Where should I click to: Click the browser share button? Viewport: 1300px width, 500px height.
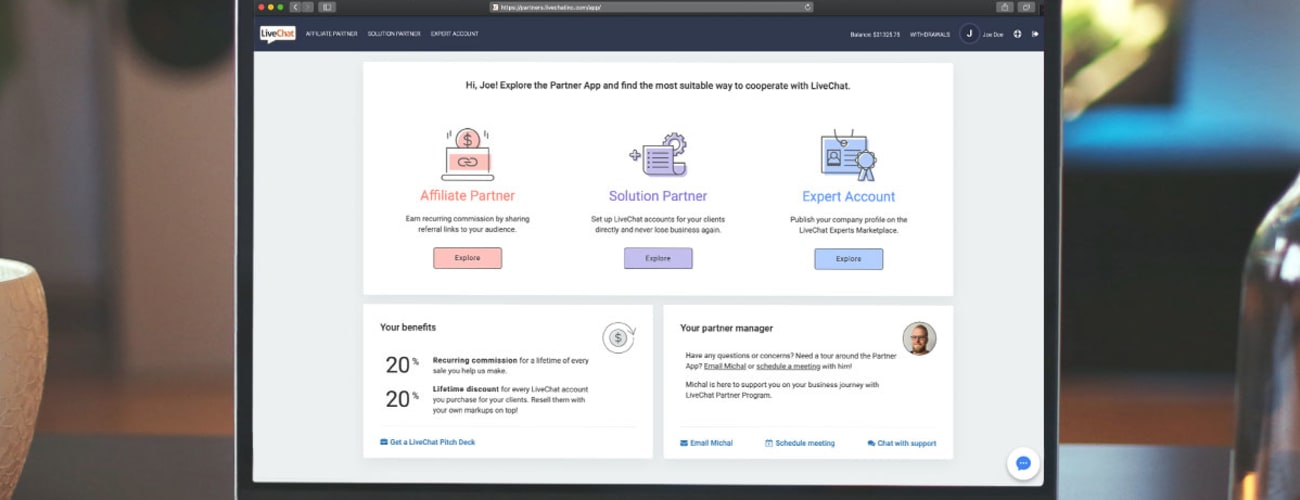point(1003,7)
